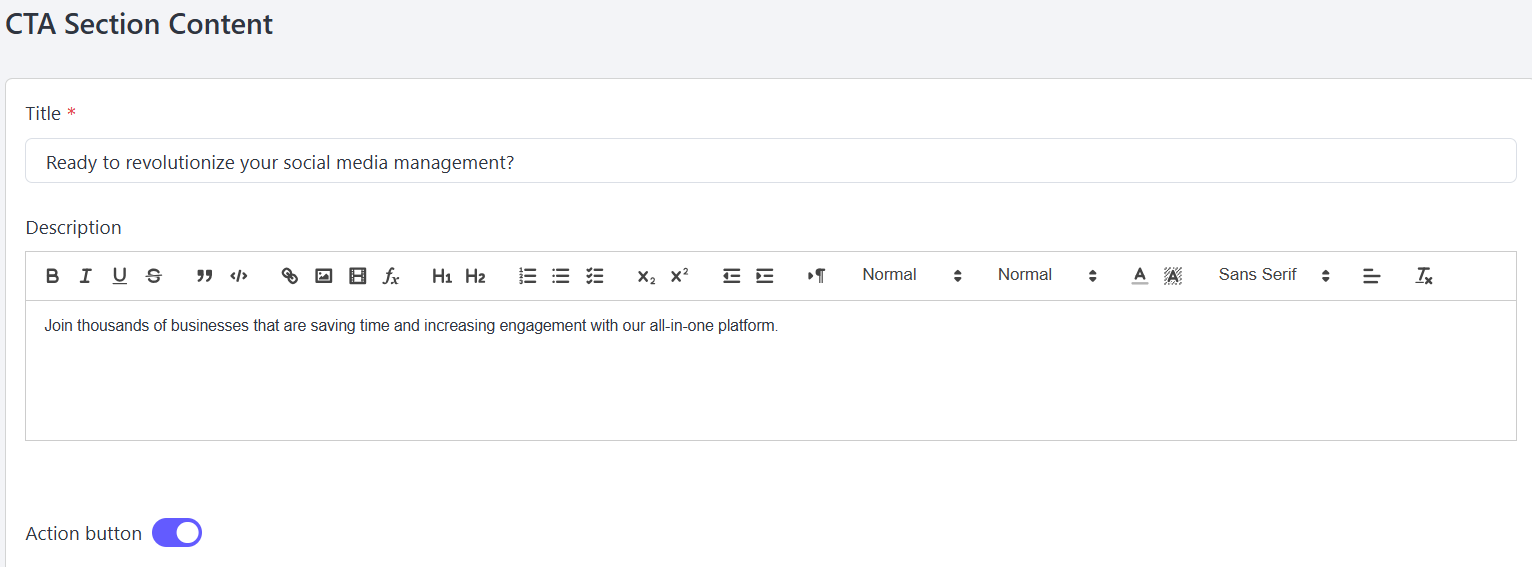1532x567 pixels.
Task: Open the text color picker
Action: (1140, 276)
